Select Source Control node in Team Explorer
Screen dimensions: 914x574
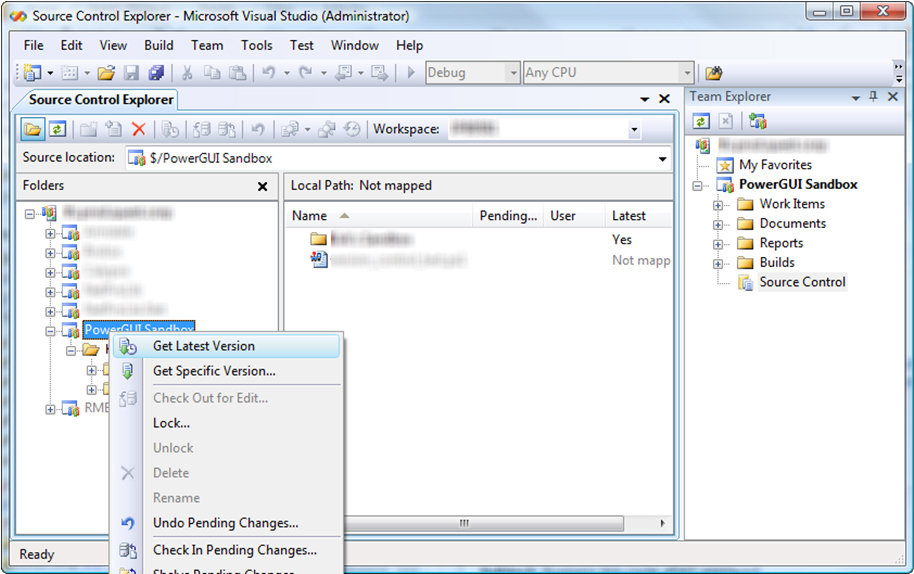pos(802,282)
